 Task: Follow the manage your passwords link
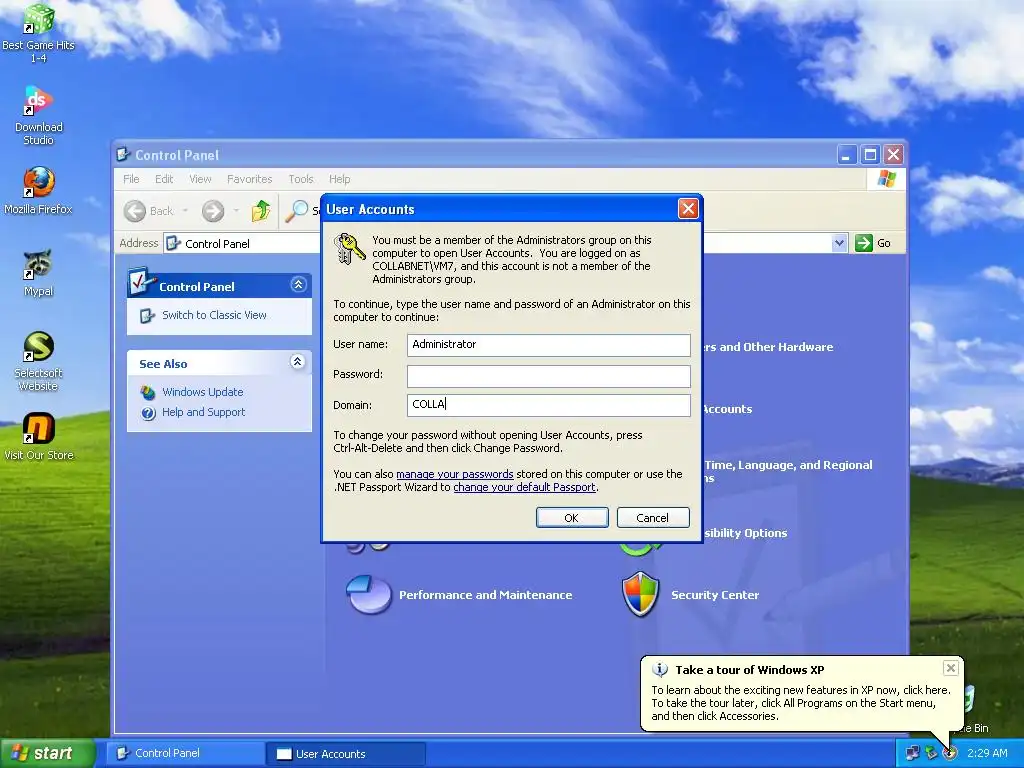(455, 474)
